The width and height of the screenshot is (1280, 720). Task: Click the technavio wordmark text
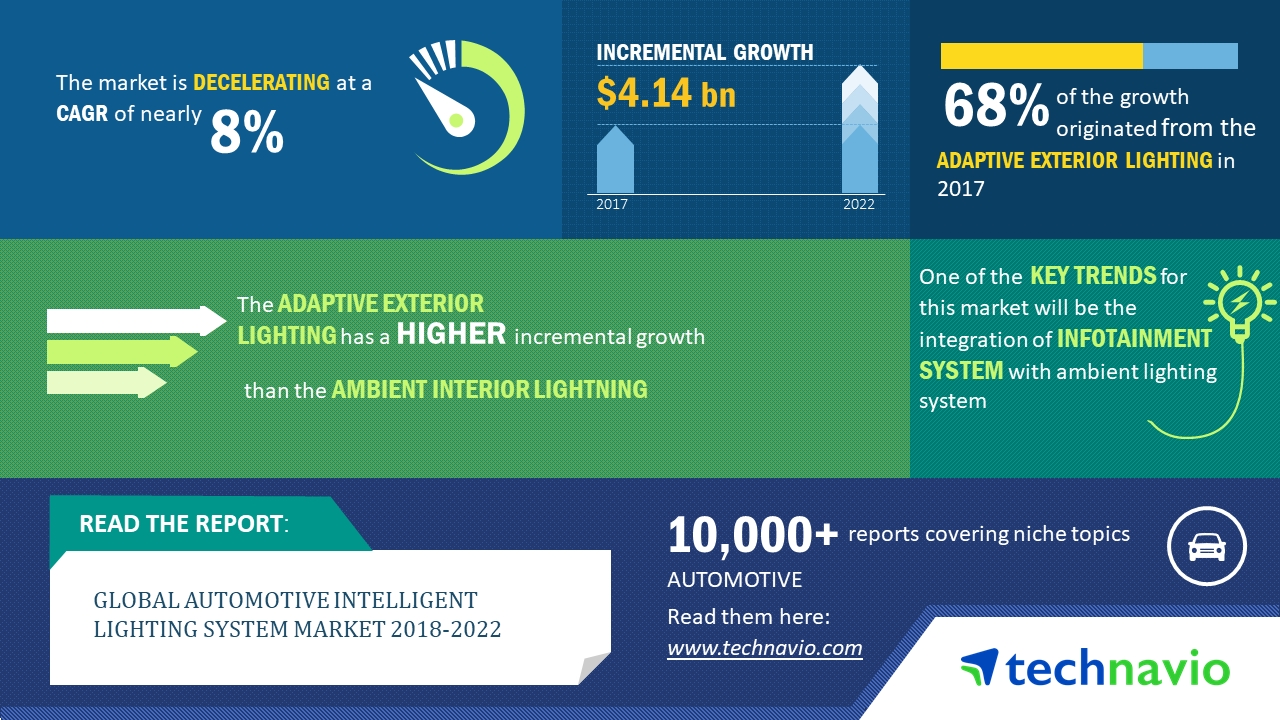pyautogui.click(x=1117, y=668)
